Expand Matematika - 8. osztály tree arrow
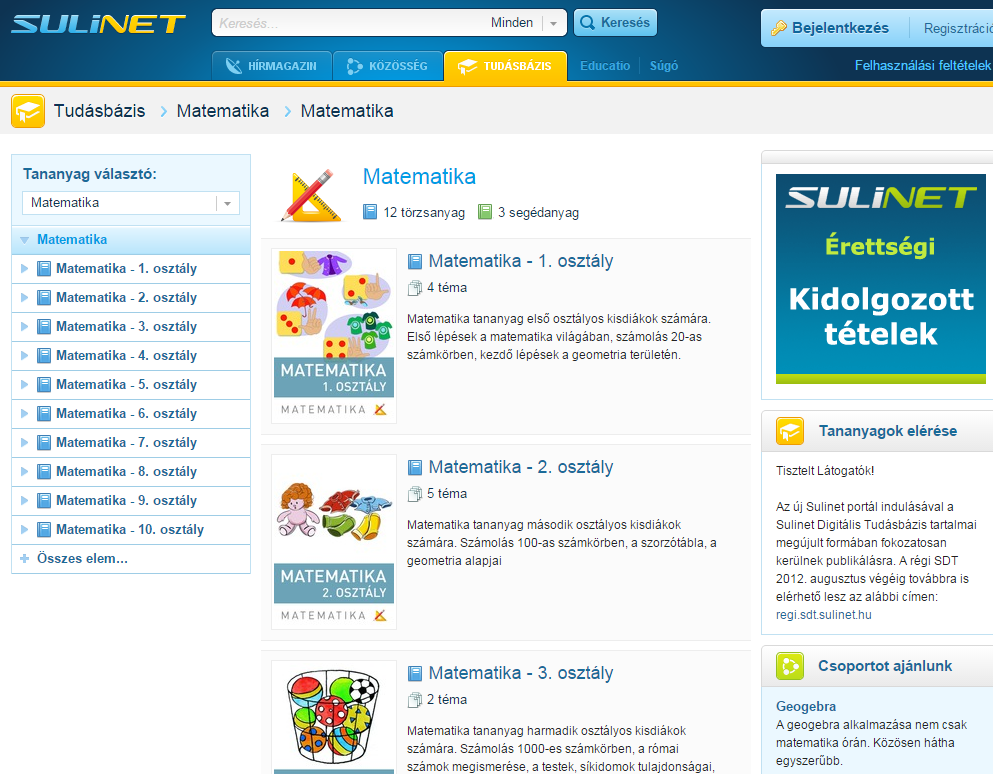Viewport: 993px width, 774px height. pos(25,472)
